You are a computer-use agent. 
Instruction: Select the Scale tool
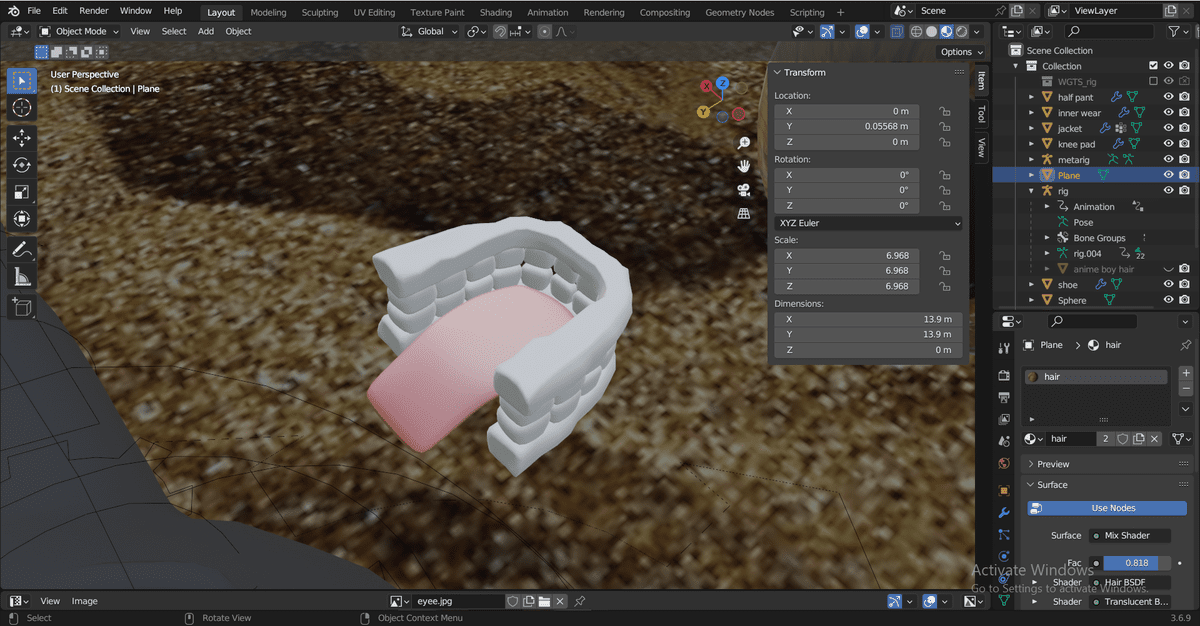point(22,192)
